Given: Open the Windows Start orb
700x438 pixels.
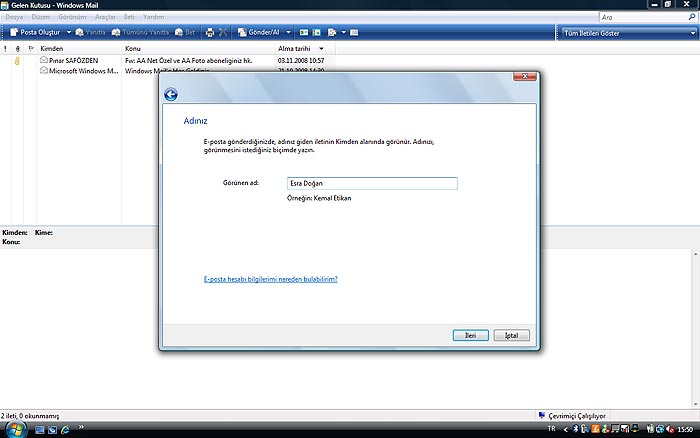Looking at the screenshot, I should pyautogui.click(x=15, y=429).
